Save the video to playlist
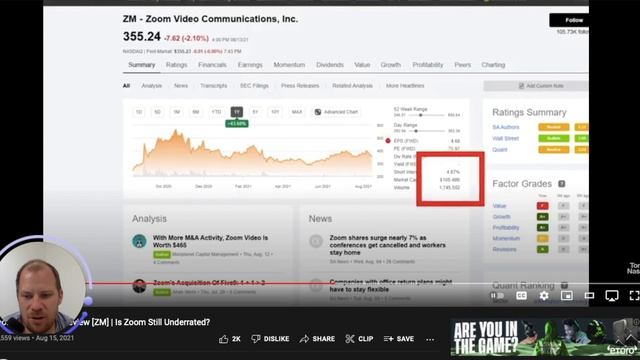 [399, 339]
